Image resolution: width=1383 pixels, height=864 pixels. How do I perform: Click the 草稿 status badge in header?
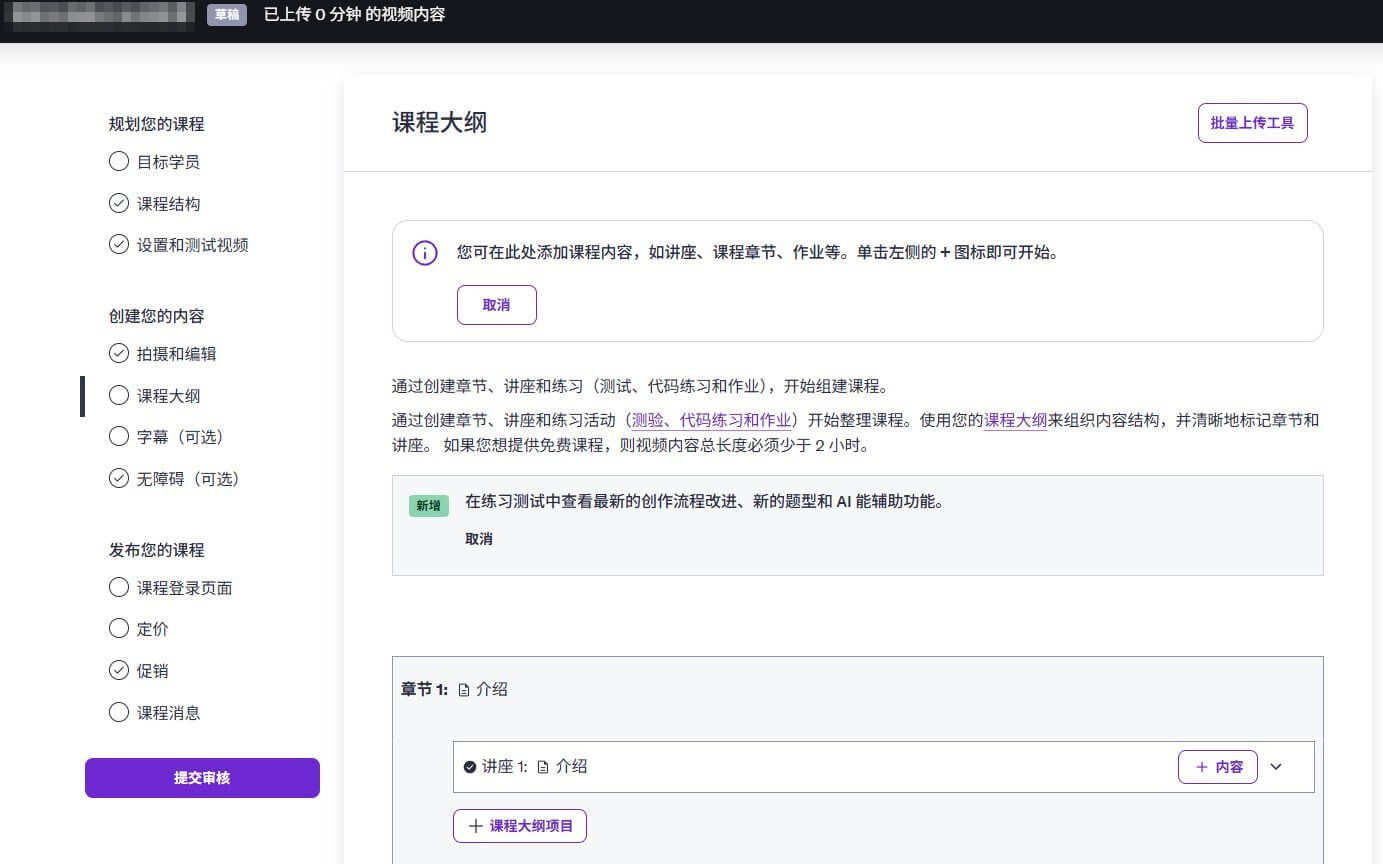[x=227, y=15]
